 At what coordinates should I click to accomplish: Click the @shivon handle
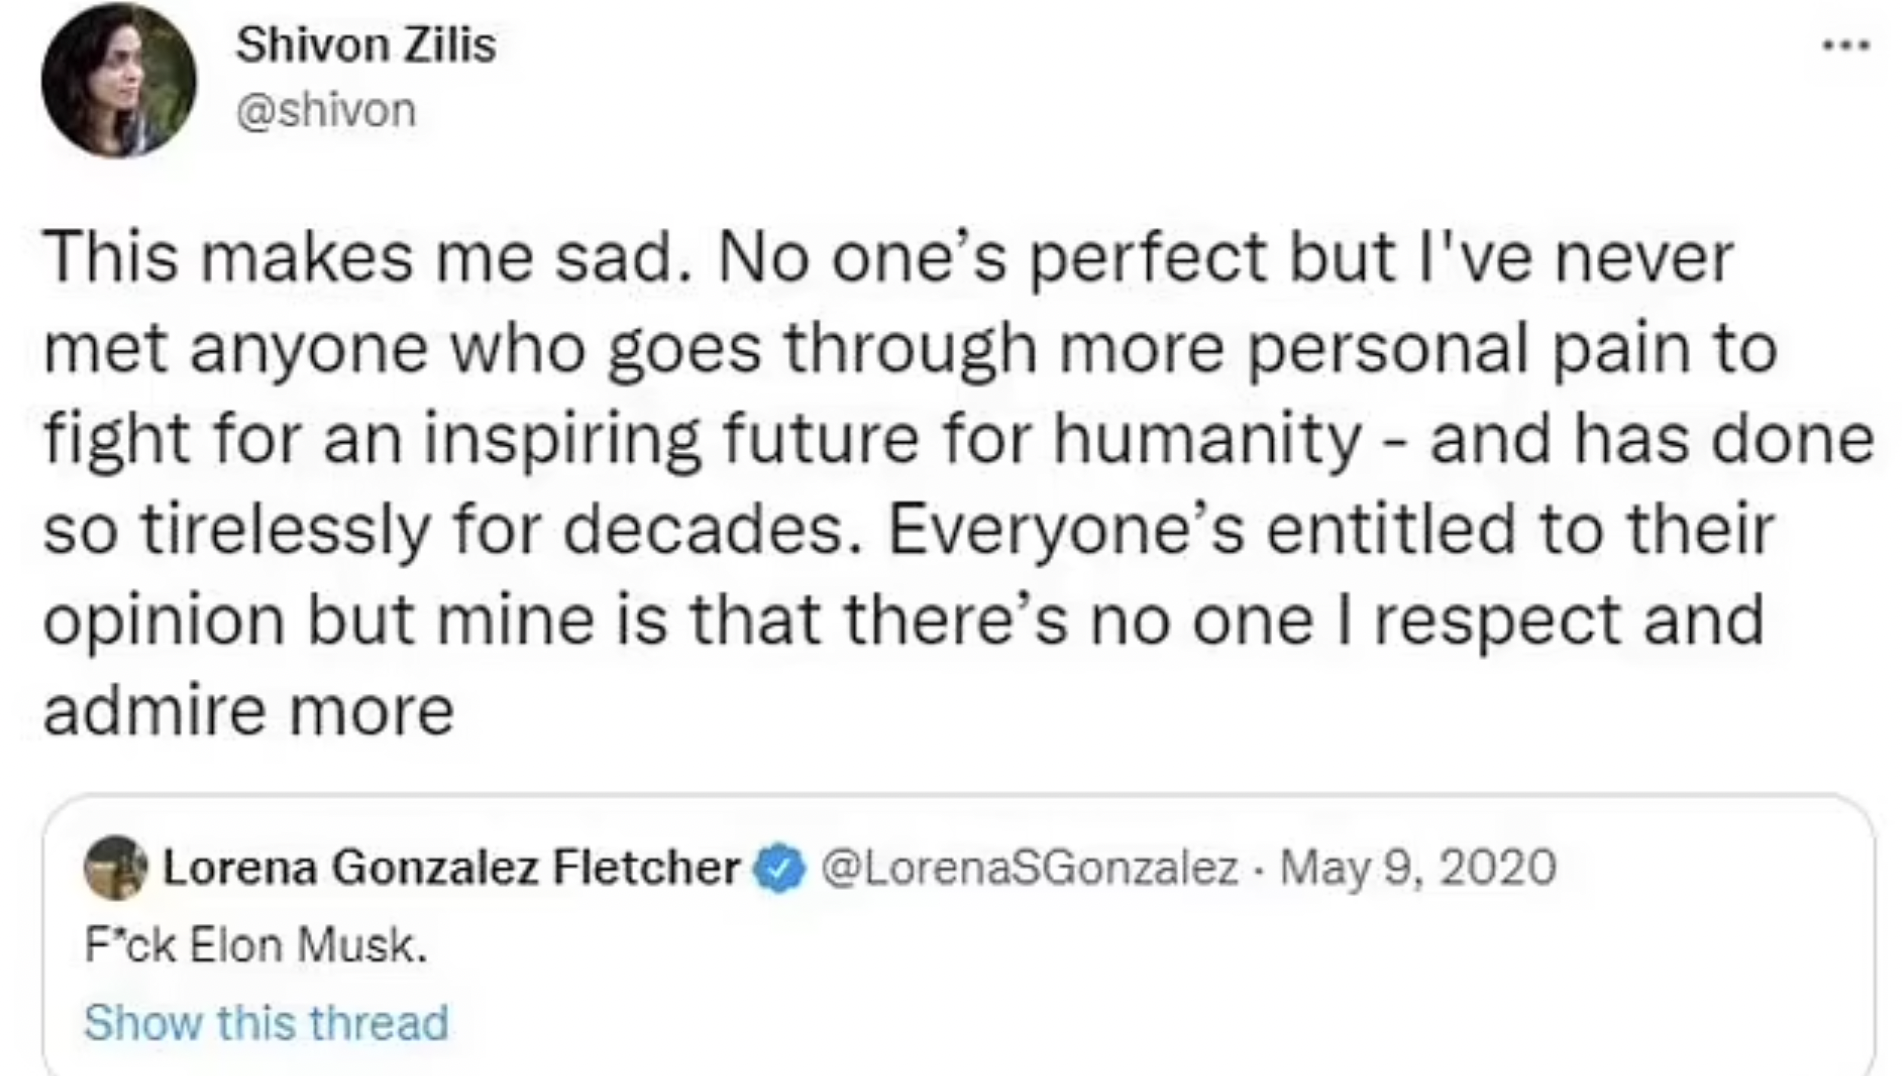325,110
